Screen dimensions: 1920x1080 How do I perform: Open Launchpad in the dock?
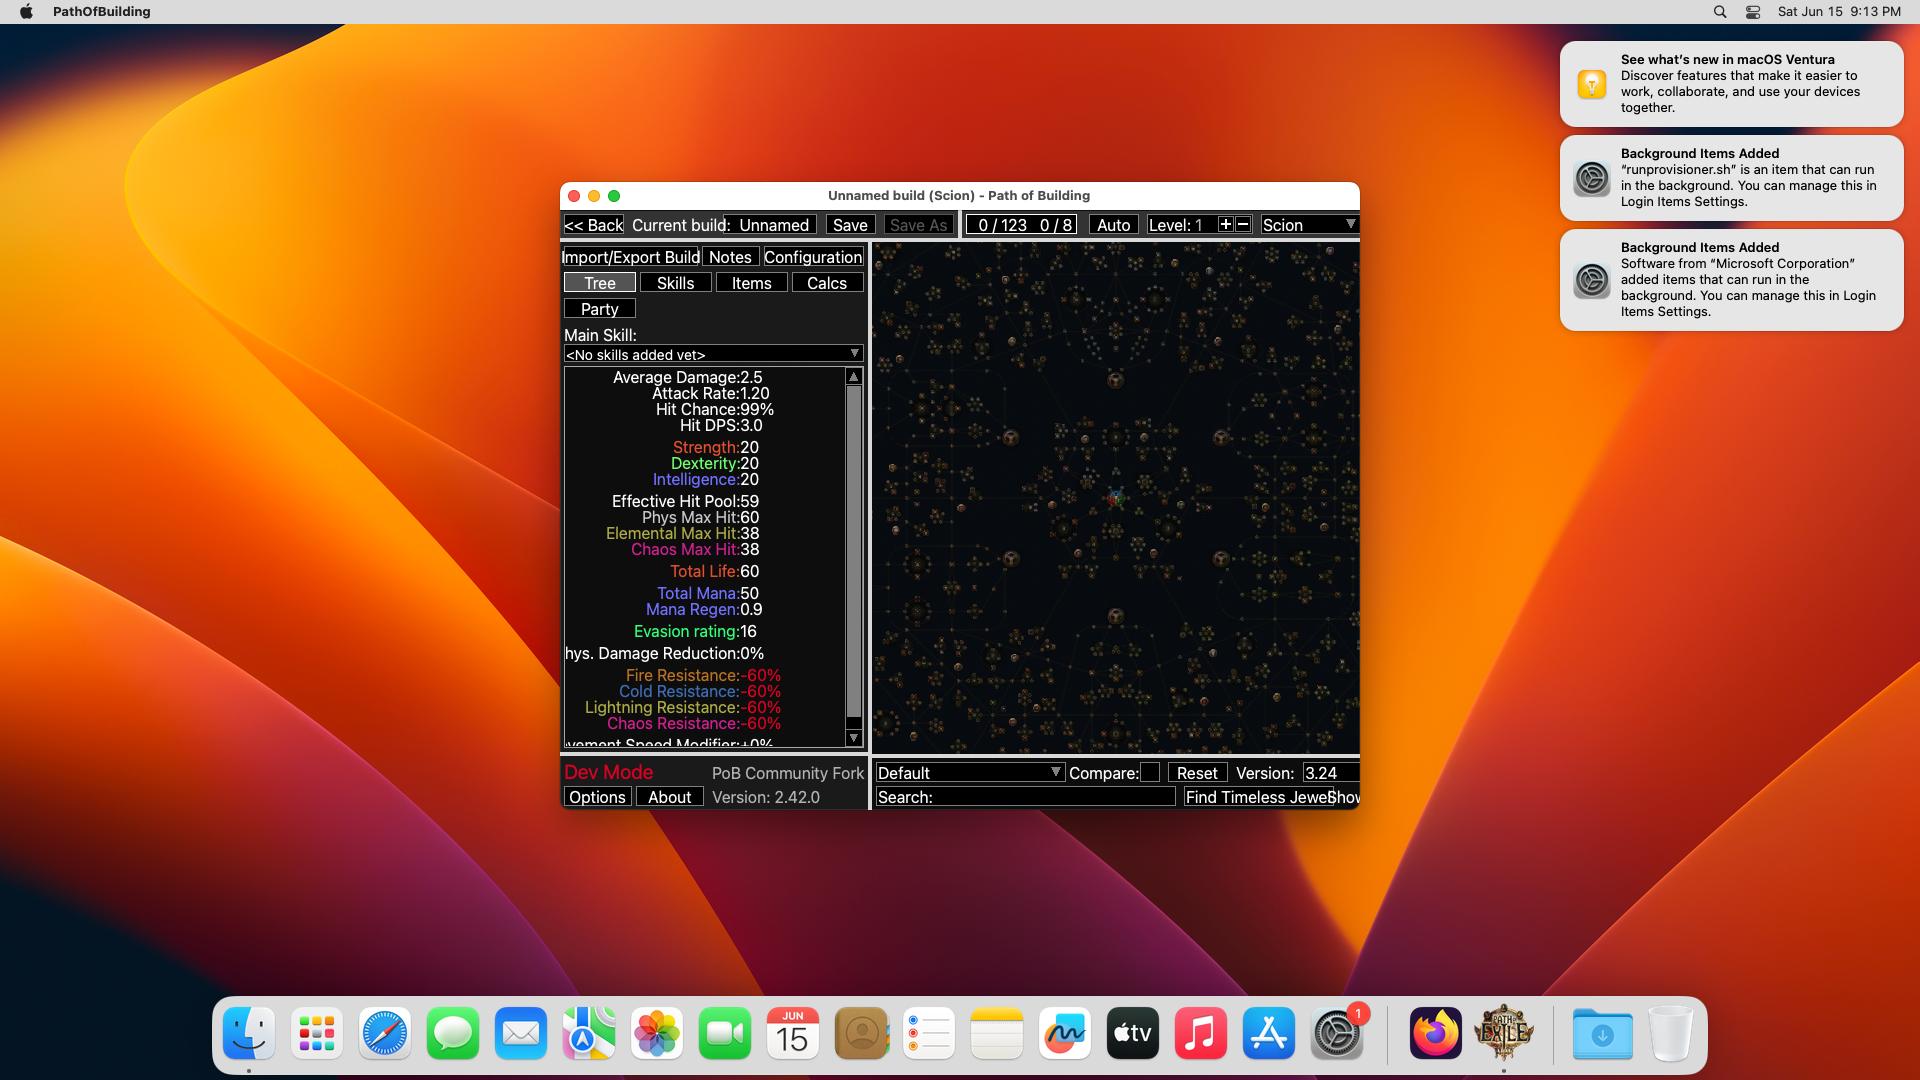317,1033
